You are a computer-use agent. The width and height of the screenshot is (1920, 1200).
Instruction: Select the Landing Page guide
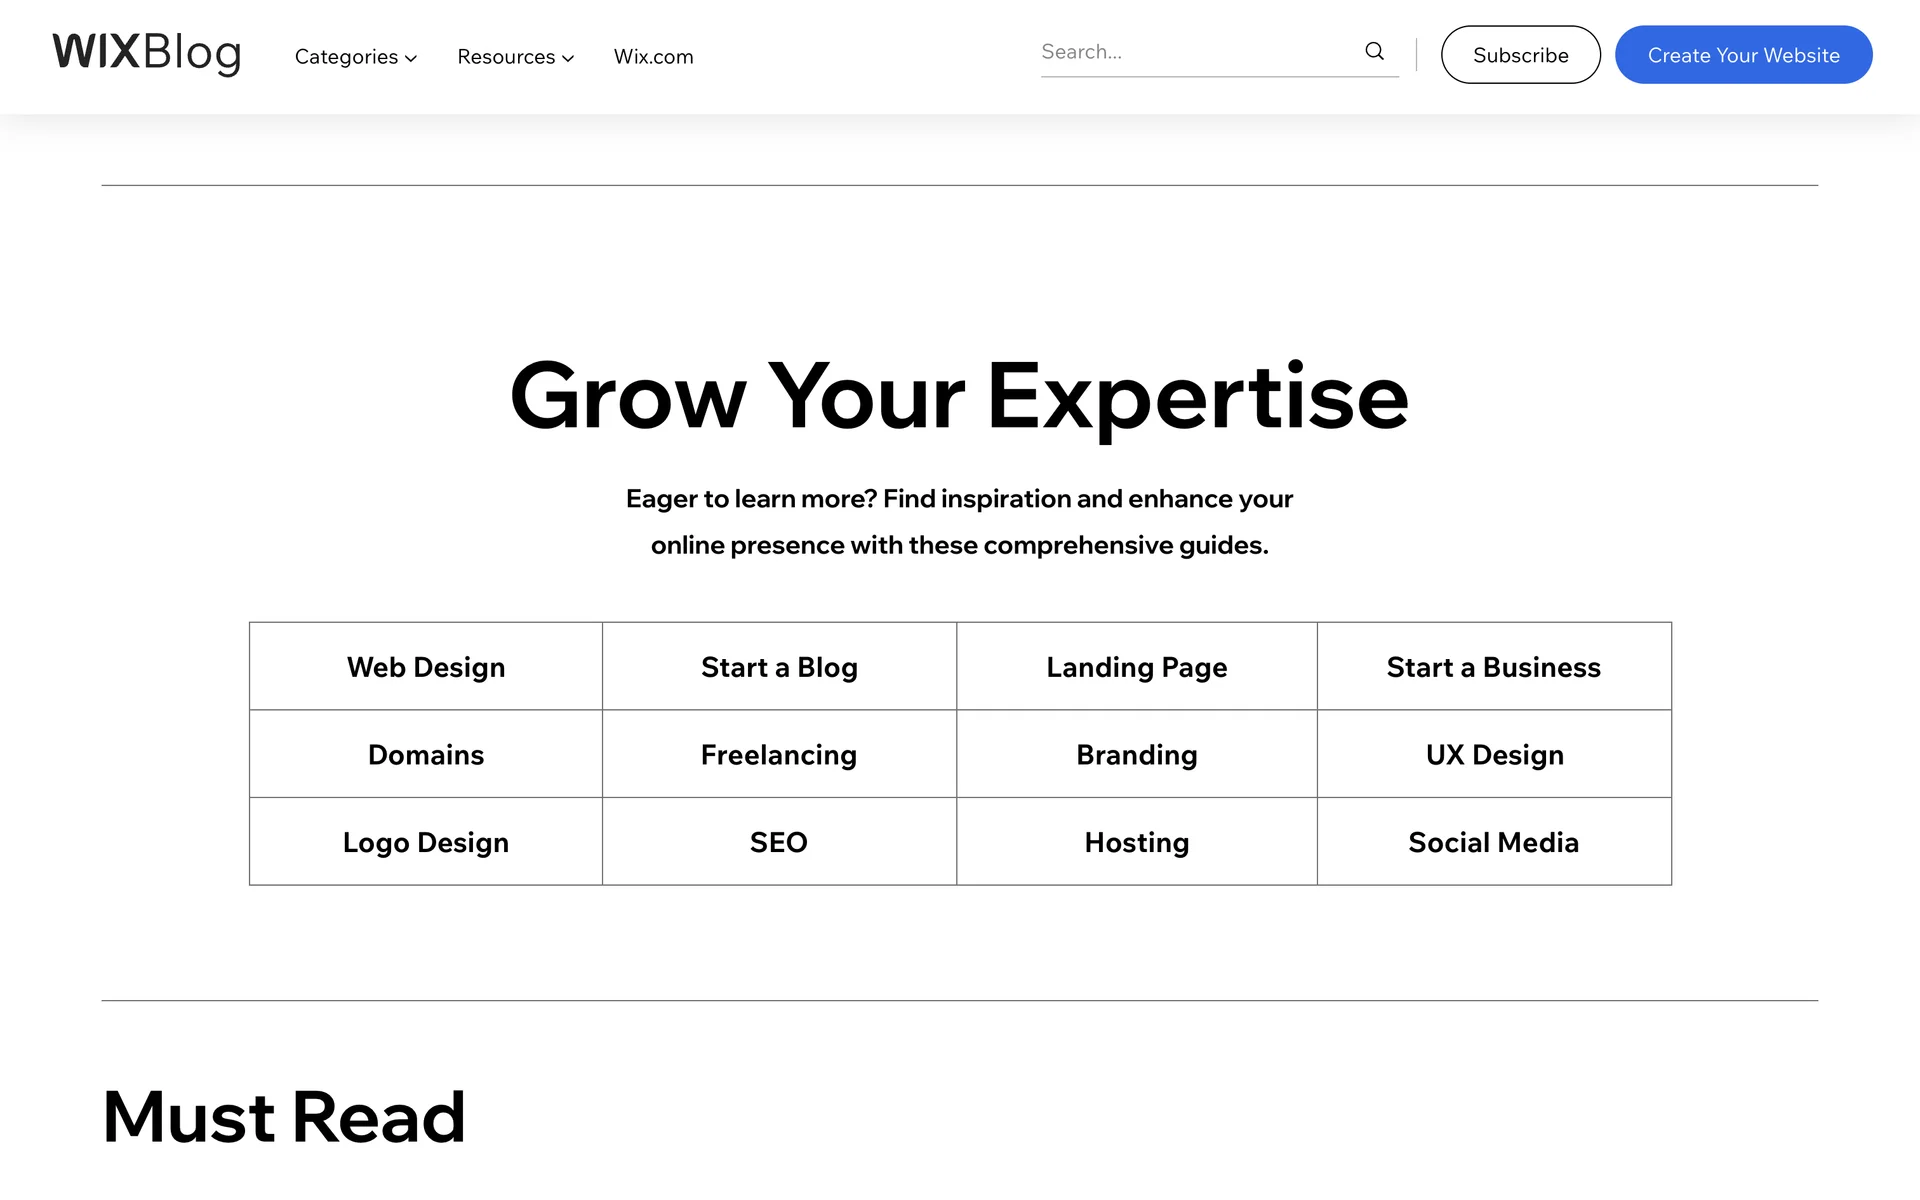point(1136,667)
